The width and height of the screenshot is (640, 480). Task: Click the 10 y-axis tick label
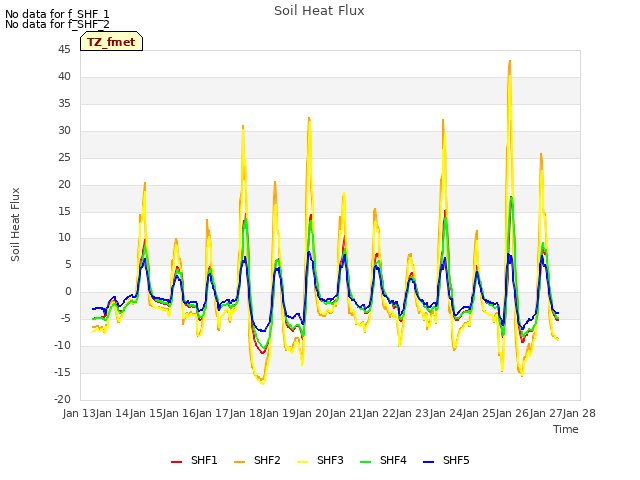(x=64, y=238)
